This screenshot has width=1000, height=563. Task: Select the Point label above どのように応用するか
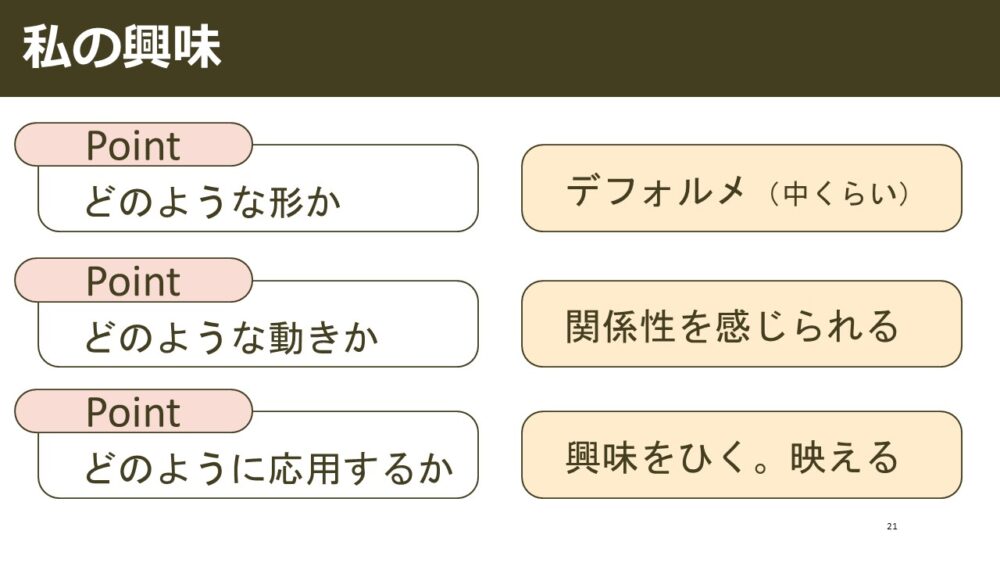(133, 411)
